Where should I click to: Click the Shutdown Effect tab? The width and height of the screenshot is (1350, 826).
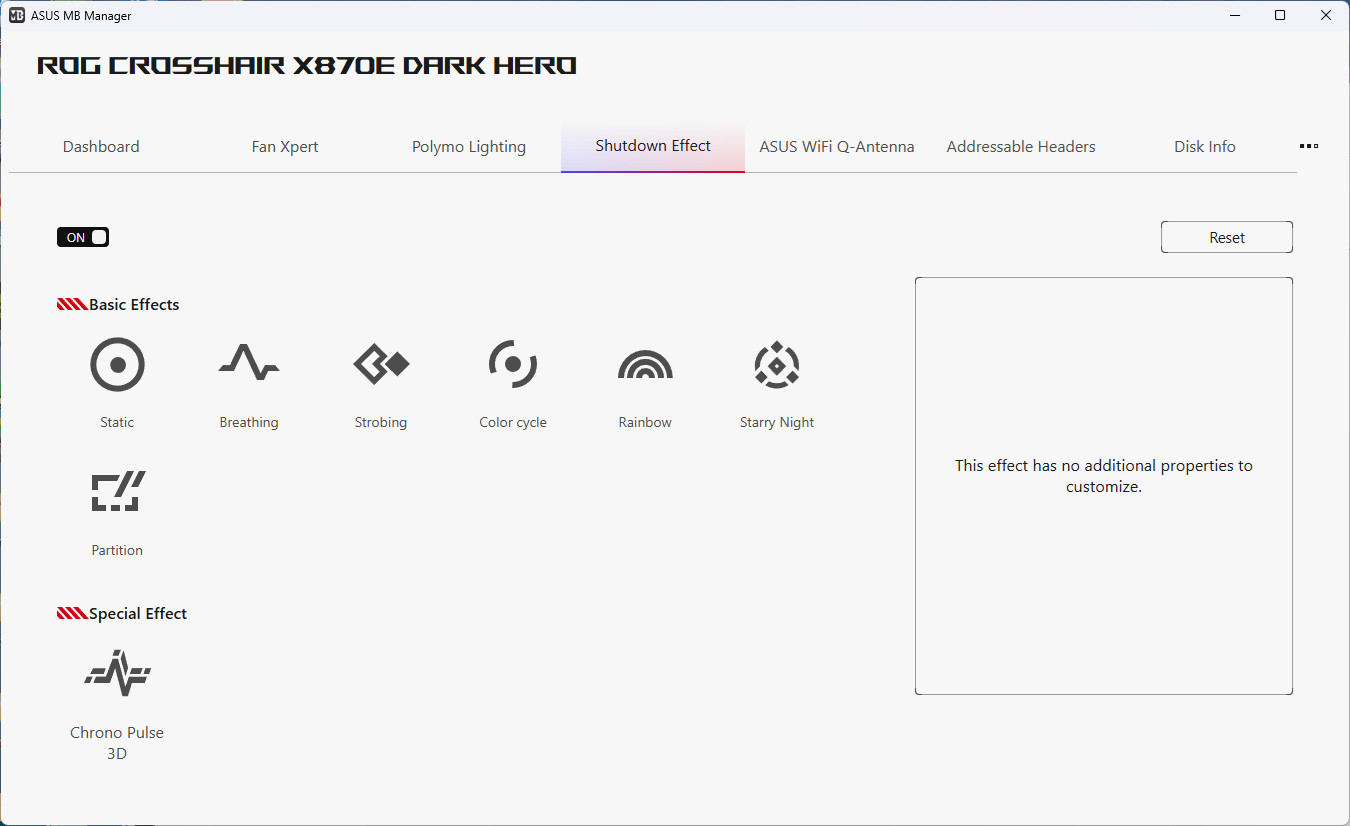pos(653,146)
